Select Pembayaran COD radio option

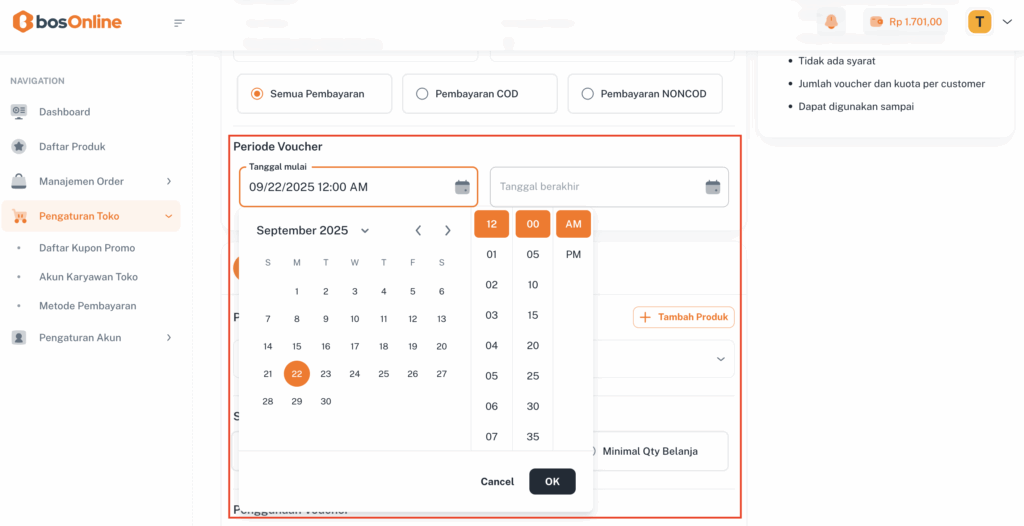click(422, 94)
